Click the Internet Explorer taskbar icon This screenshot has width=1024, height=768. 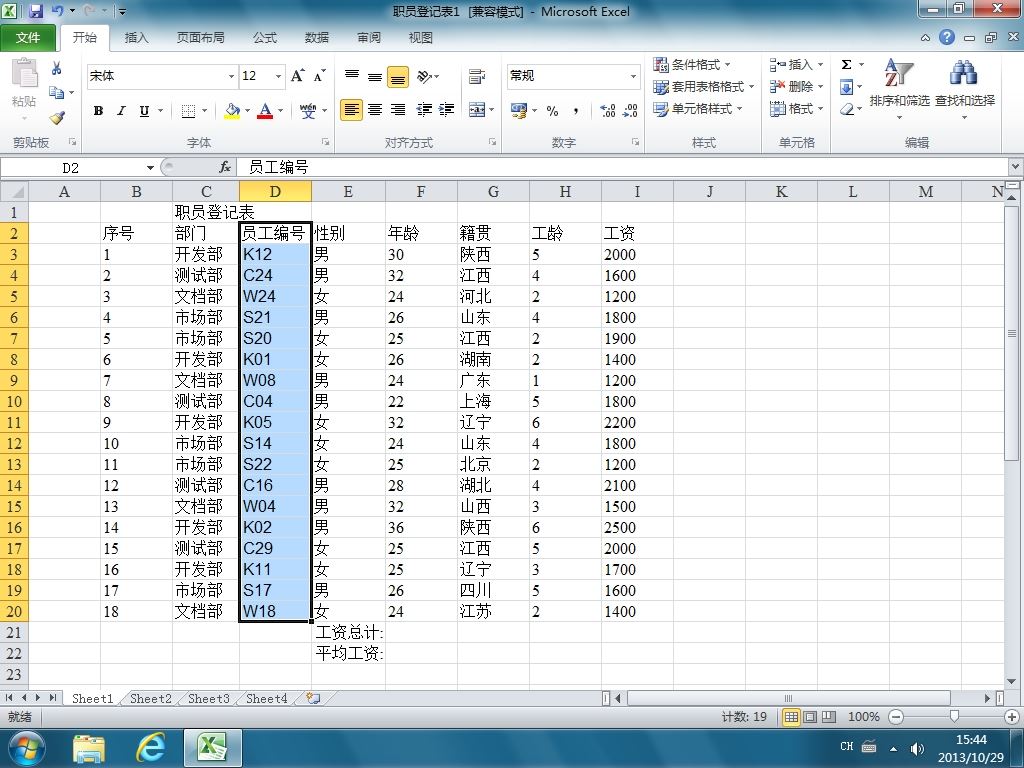pyautogui.click(x=150, y=748)
